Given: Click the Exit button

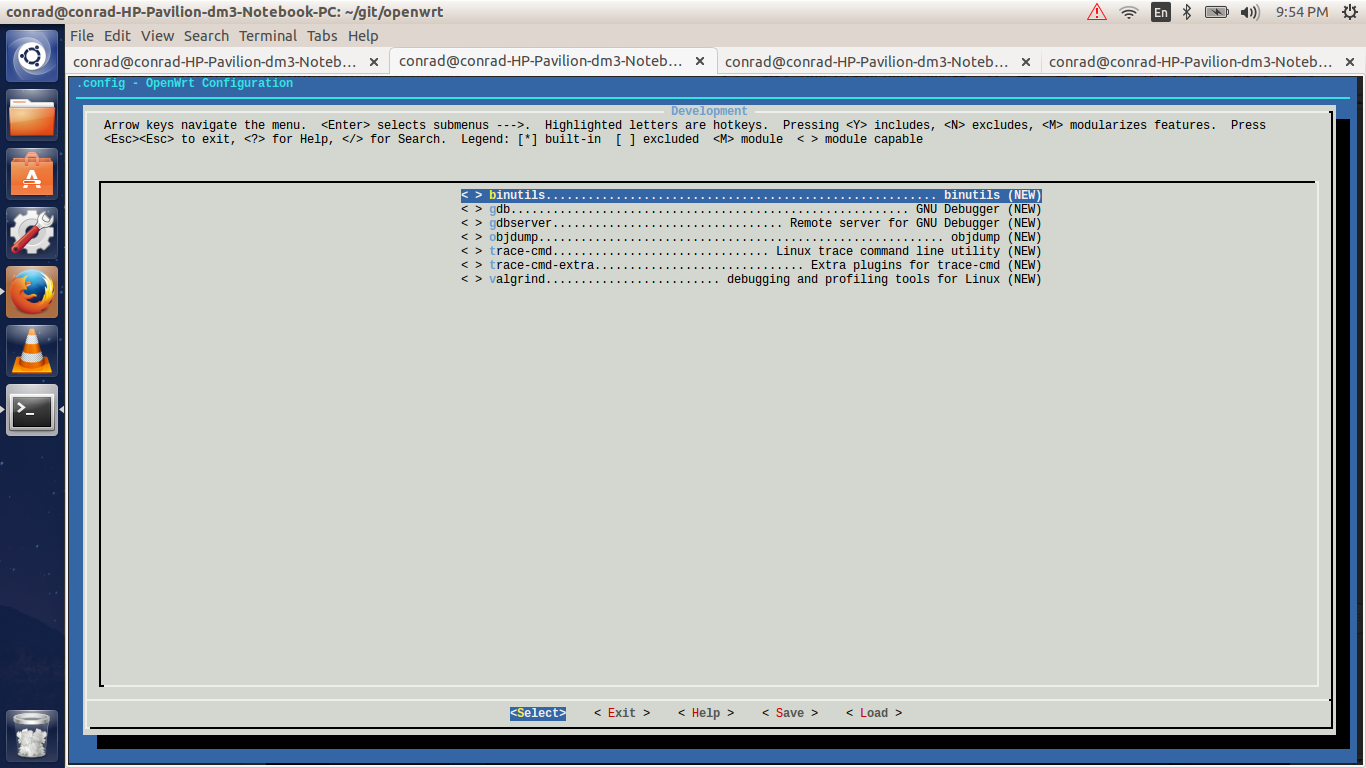Looking at the screenshot, I should click(622, 713).
